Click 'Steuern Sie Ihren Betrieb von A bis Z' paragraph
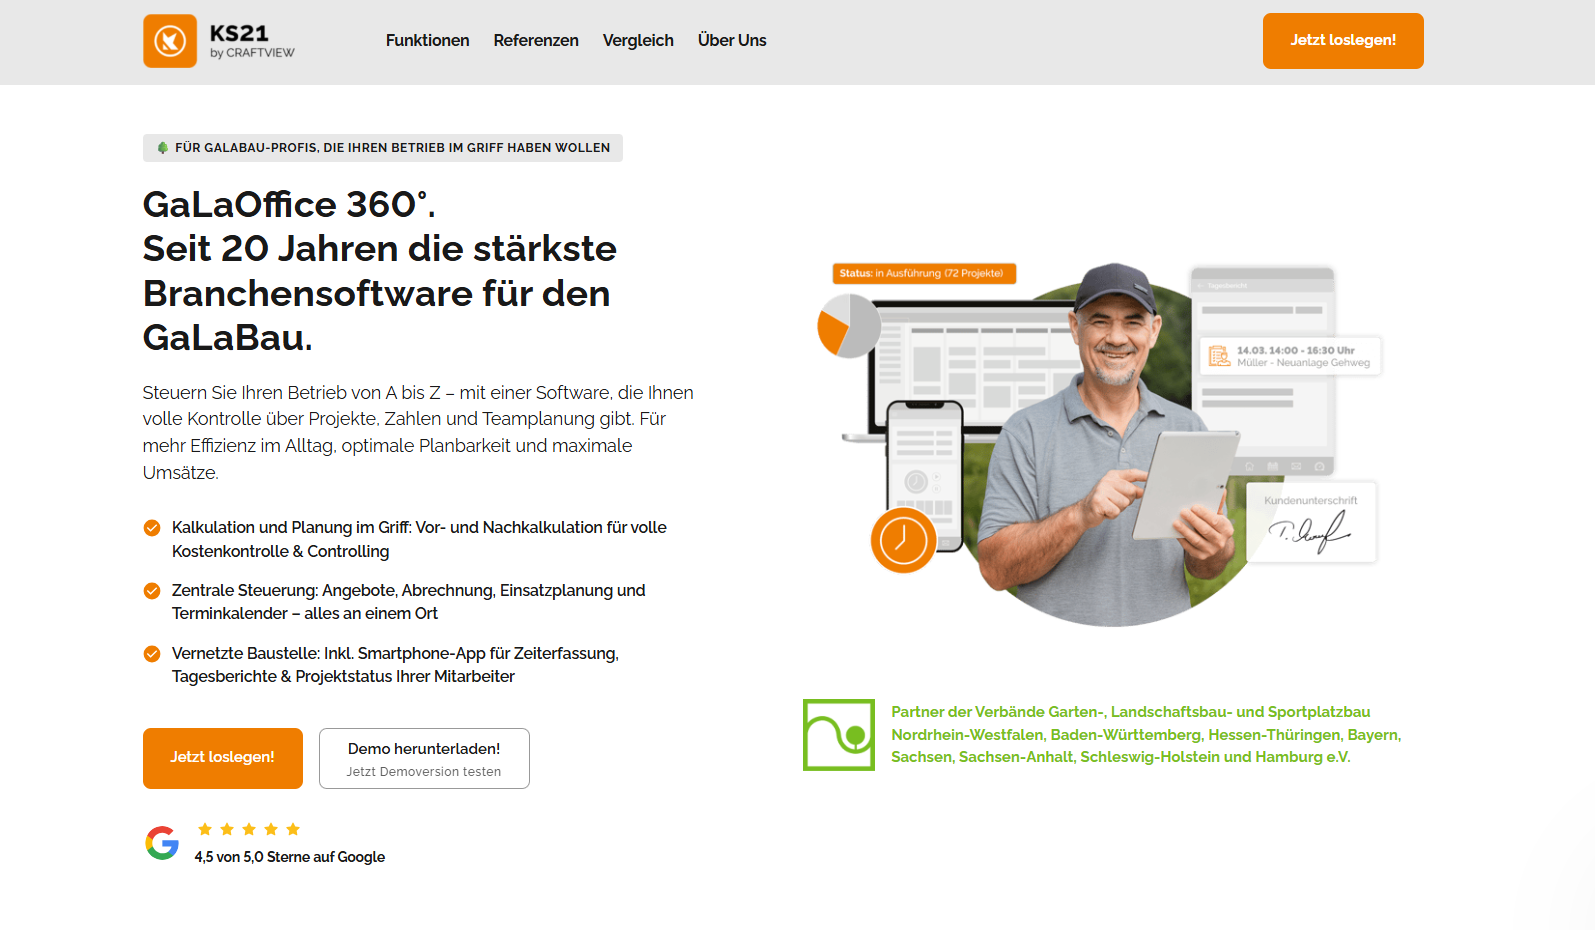This screenshot has height=930, width=1595. pyautogui.click(x=418, y=432)
